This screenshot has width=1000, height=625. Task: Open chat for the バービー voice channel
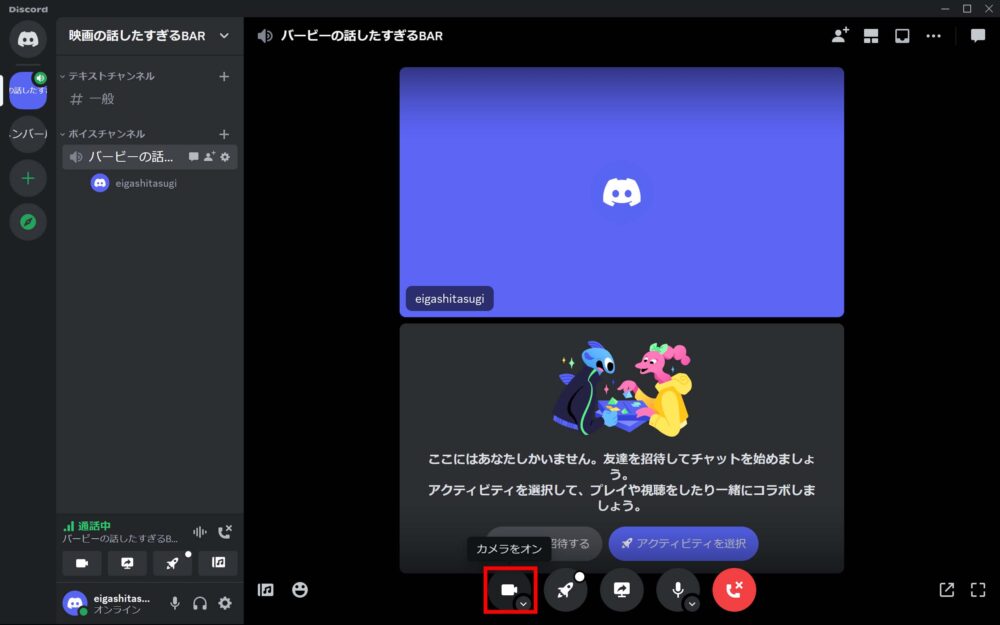(x=193, y=157)
